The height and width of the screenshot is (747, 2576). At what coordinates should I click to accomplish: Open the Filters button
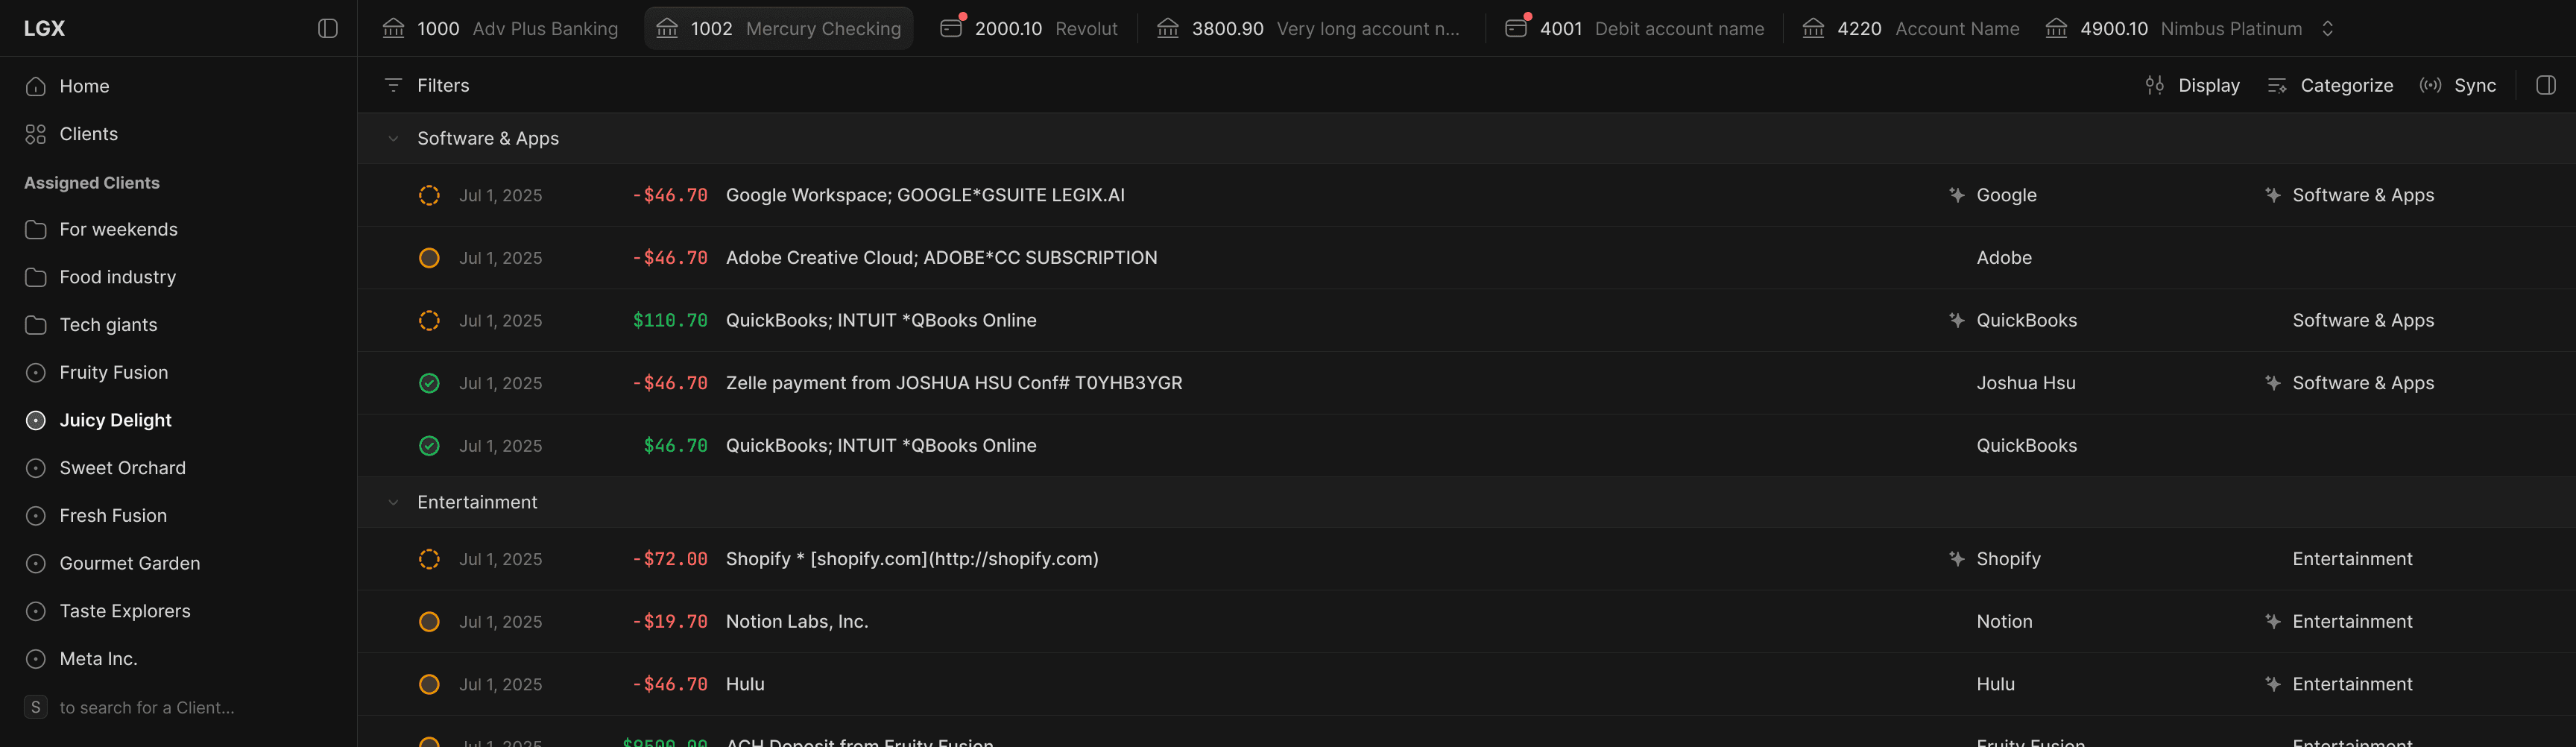pyautogui.click(x=427, y=85)
